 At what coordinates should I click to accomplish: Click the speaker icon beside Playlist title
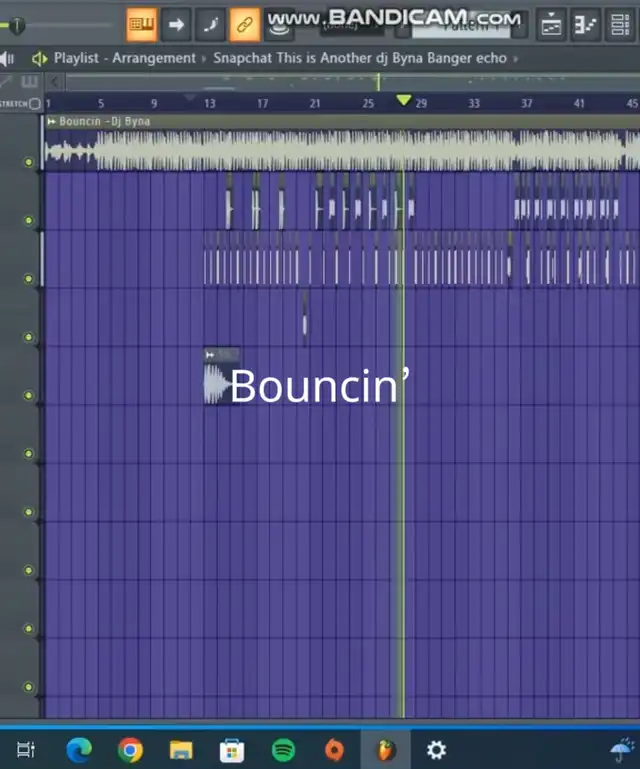40,59
